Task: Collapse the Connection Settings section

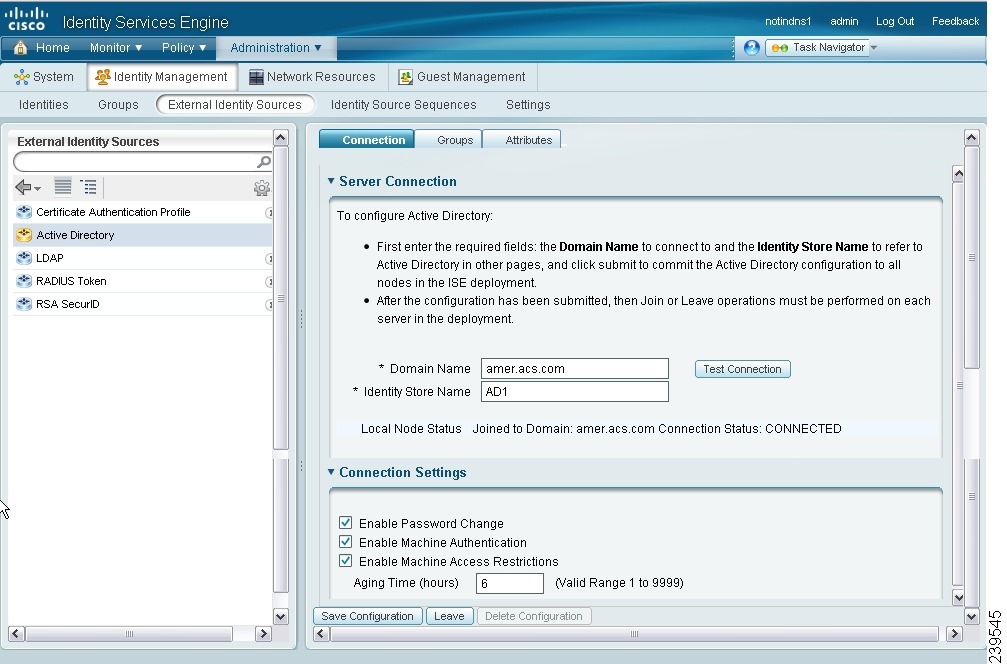Action: point(331,472)
